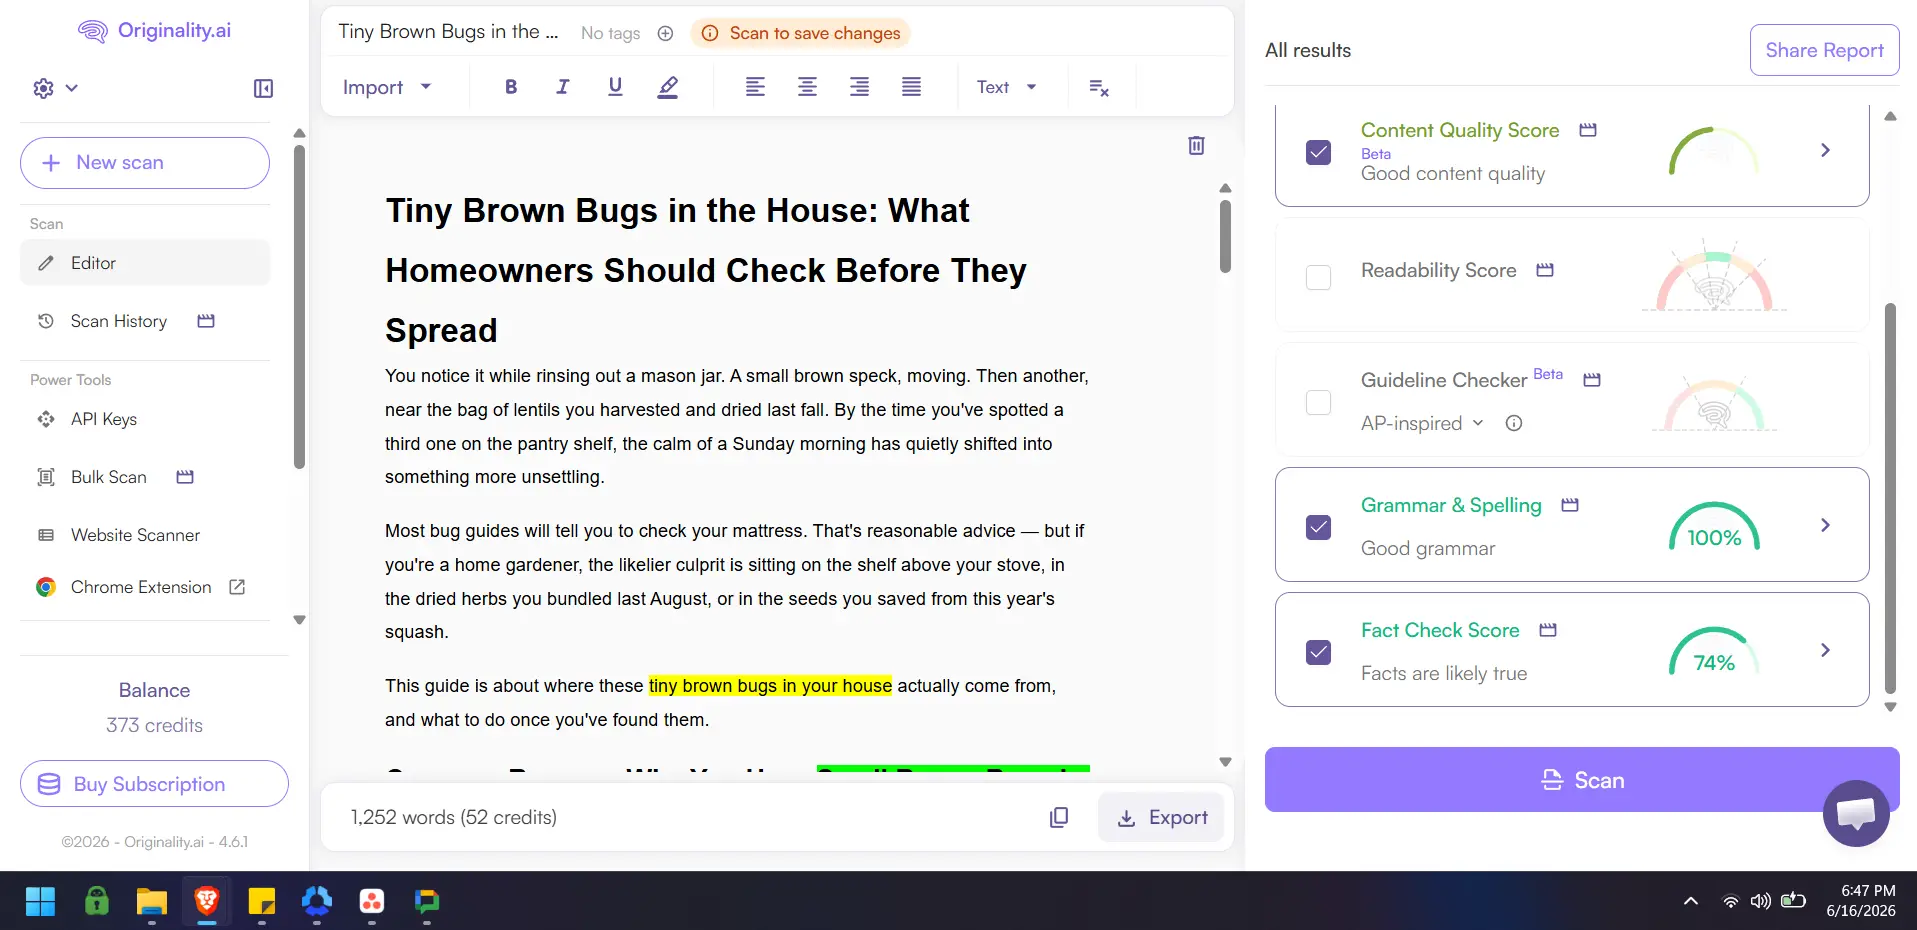Screen dimensions: 1917x930
Task: Enable Guideline Checker checkbox
Action: [x=1319, y=402]
